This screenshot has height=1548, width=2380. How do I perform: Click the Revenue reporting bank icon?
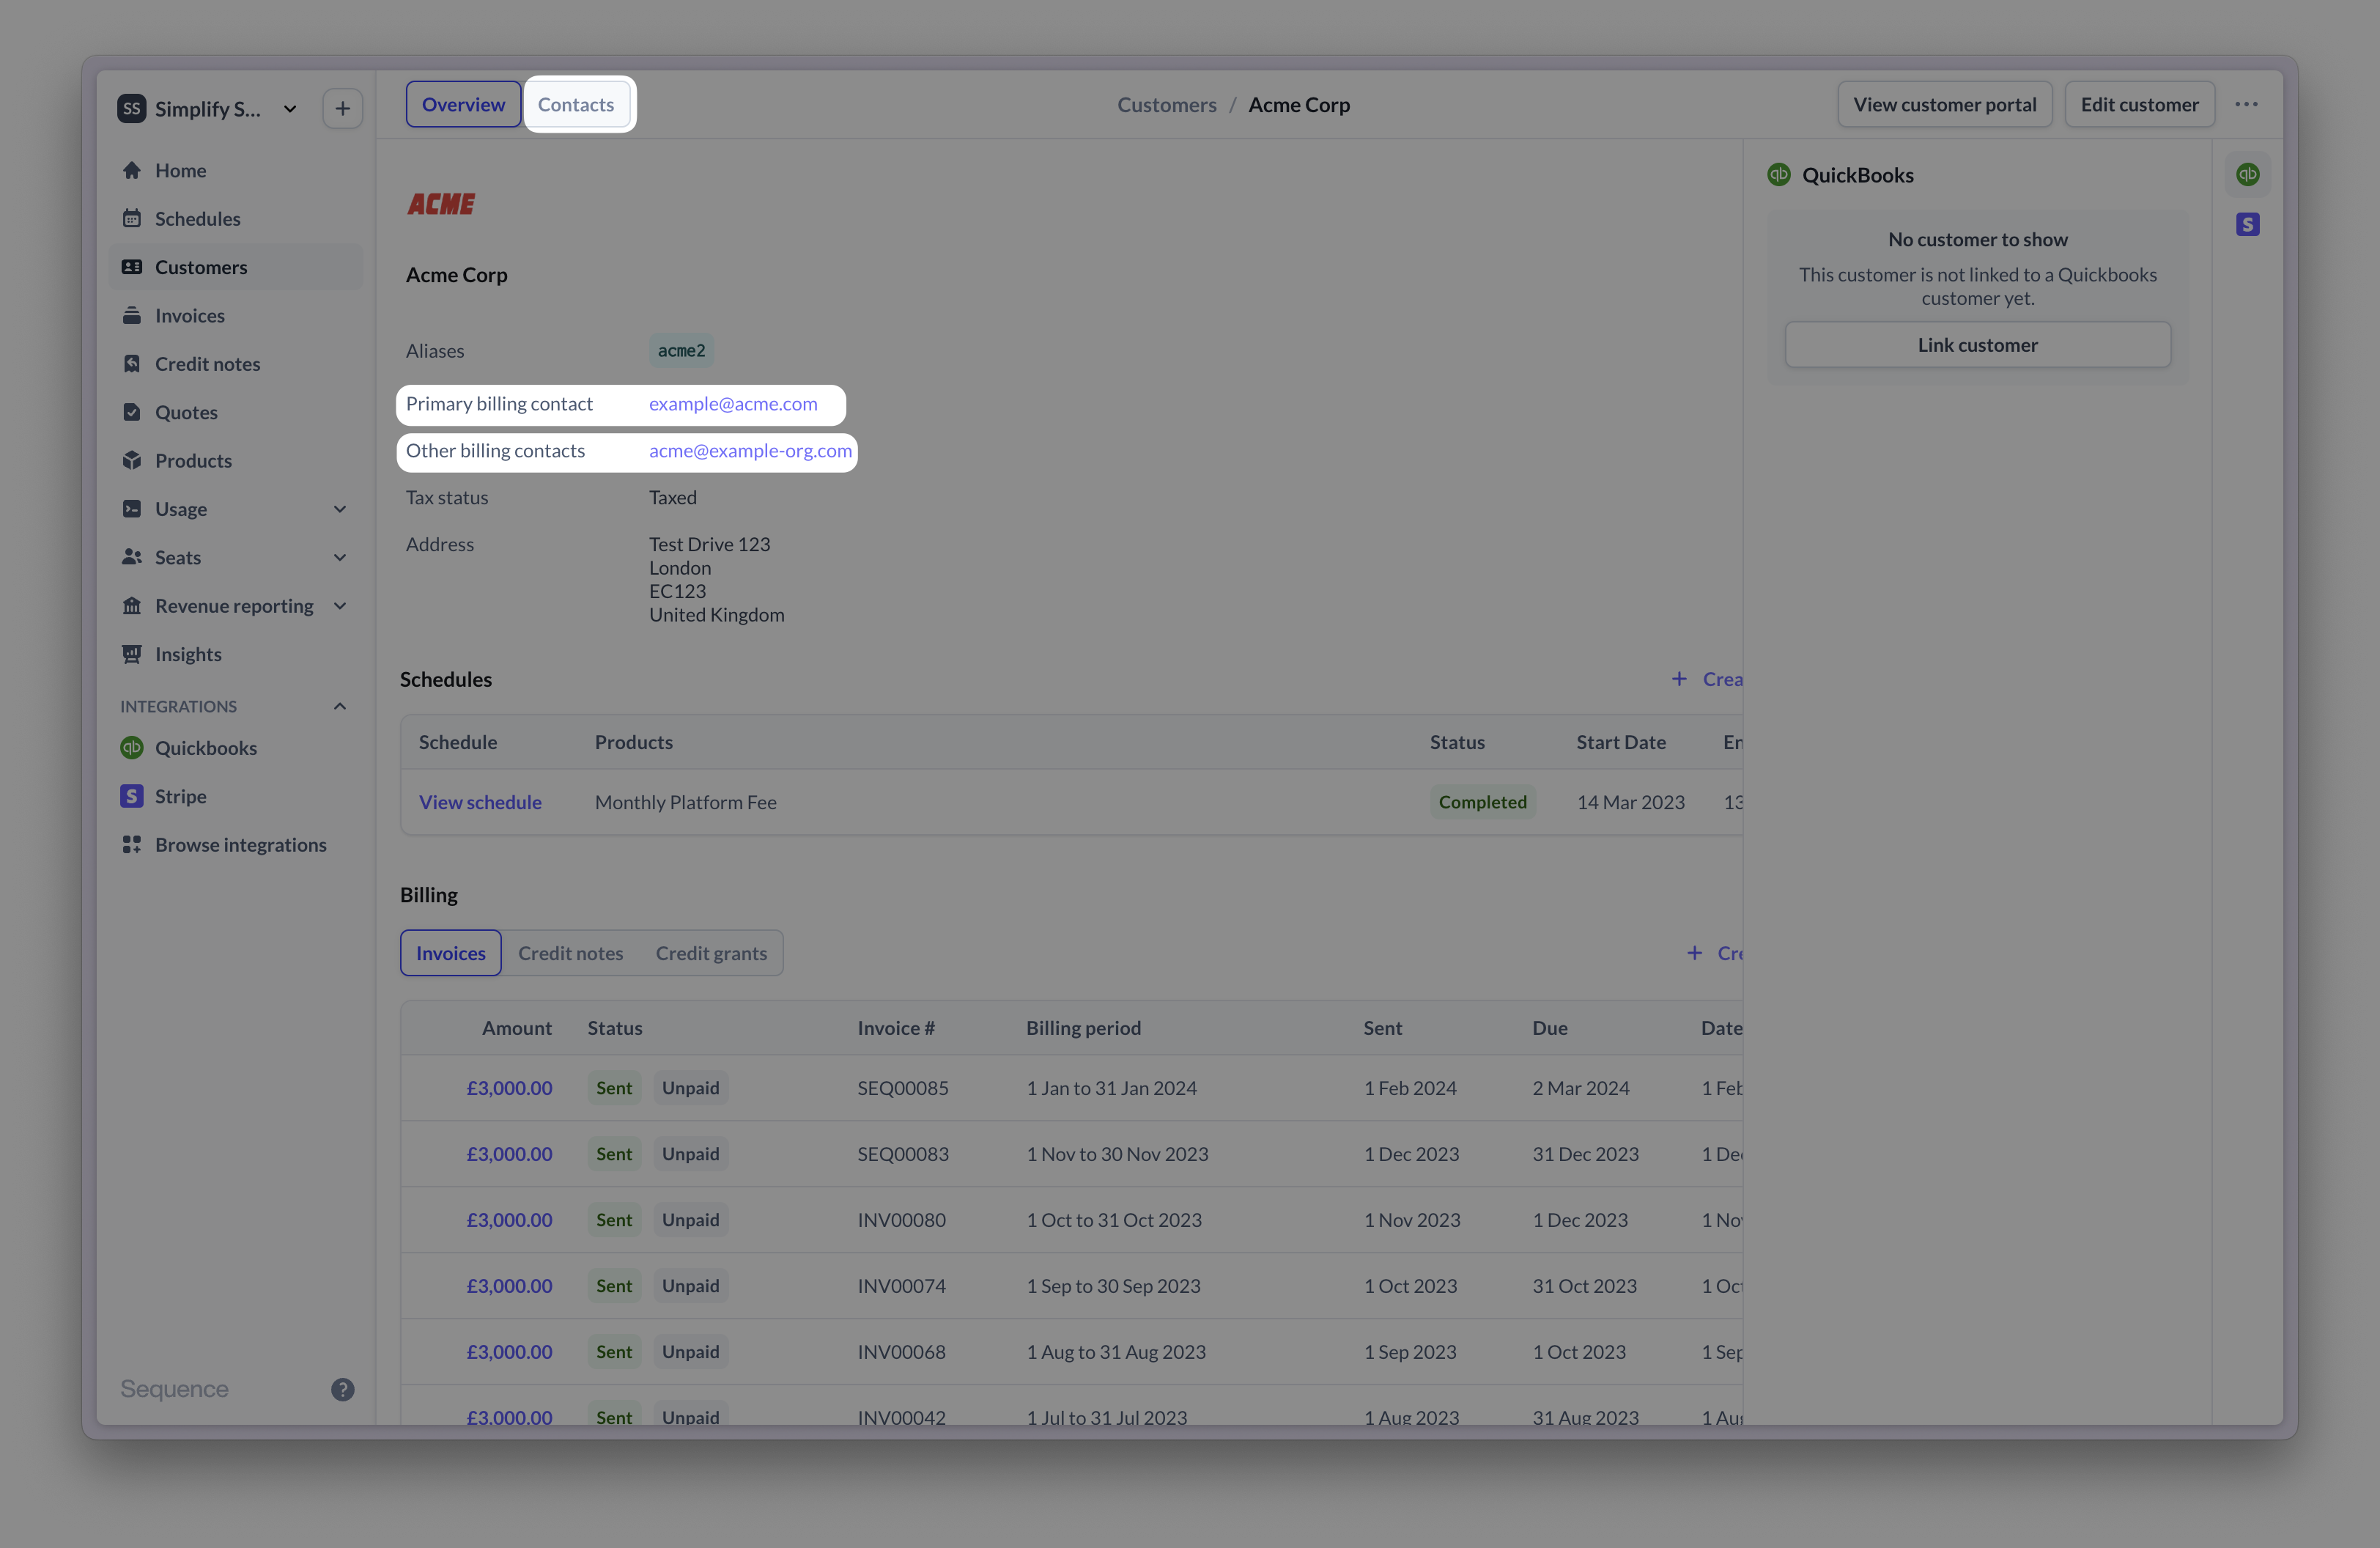(x=131, y=606)
